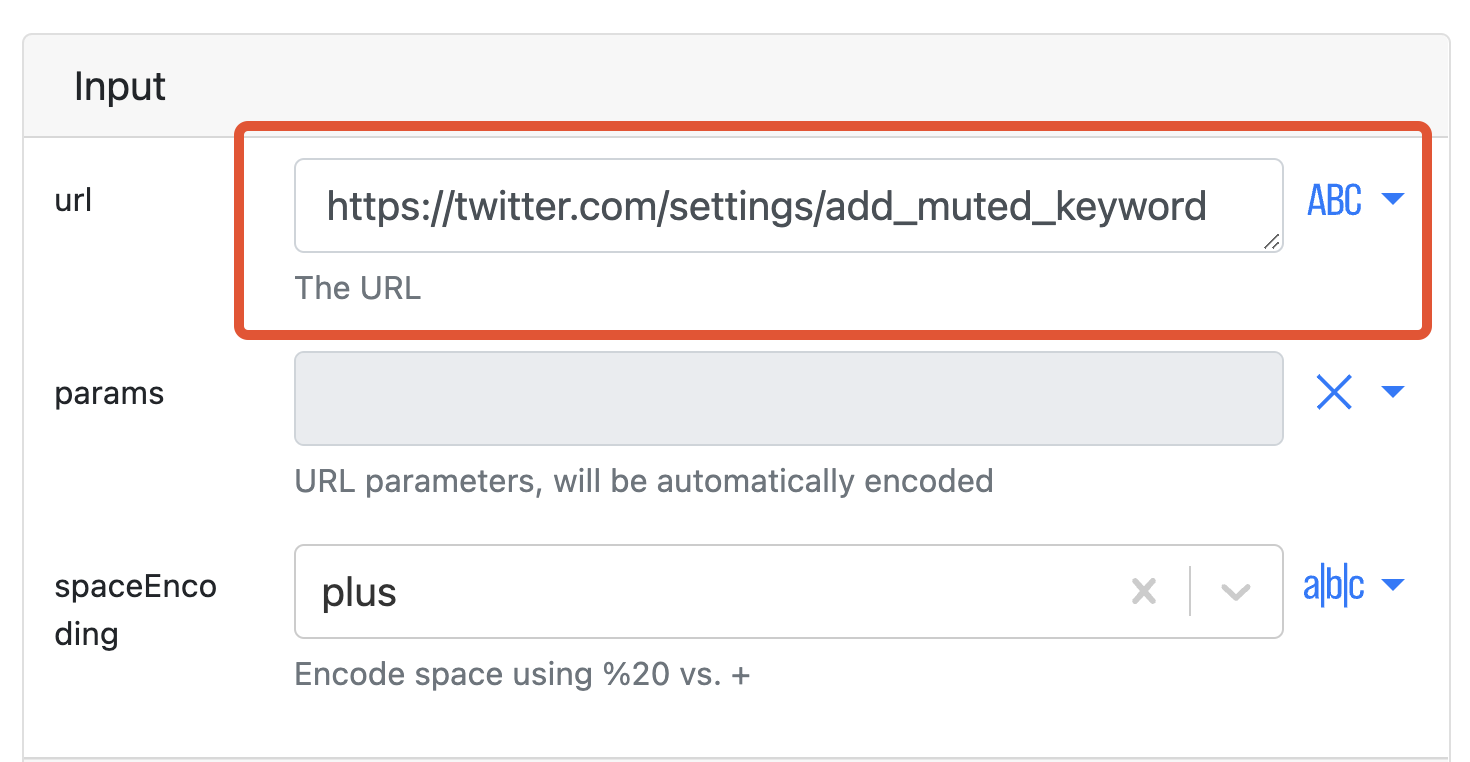Click the Input panel header
The height and width of the screenshot is (762, 1470).
[x=120, y=87]
